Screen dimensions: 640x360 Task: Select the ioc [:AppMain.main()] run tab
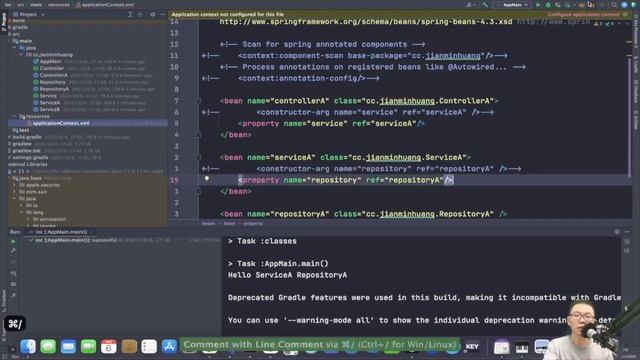point(61,232)
